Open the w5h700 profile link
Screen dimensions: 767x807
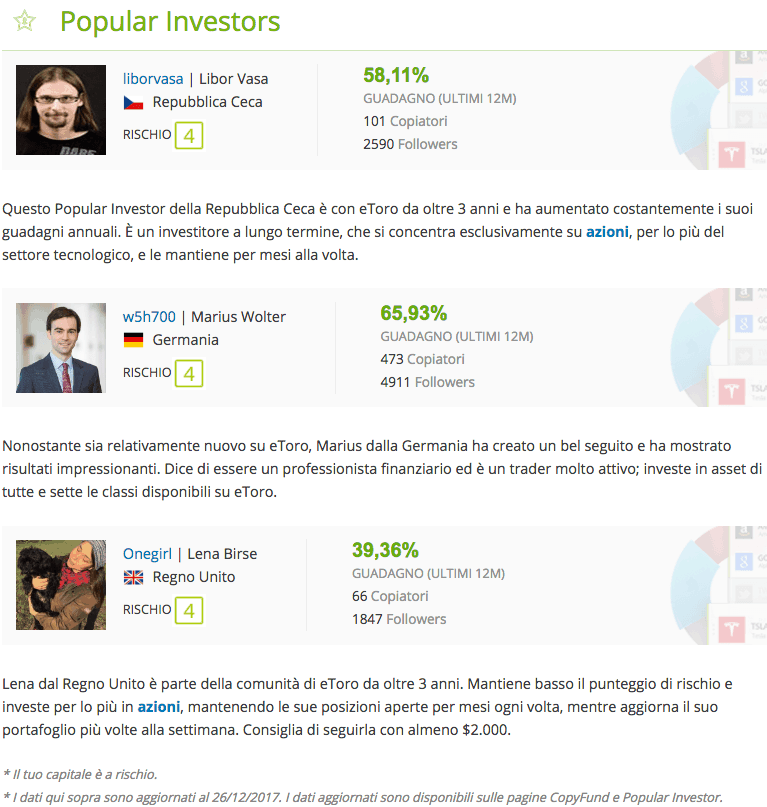(x=149, y=317)
